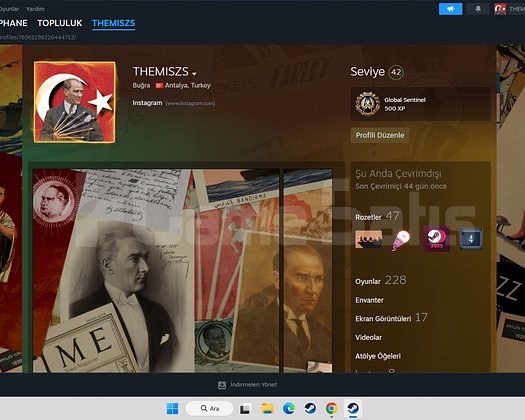Click the profile URL address text

(x=38, y=37)
